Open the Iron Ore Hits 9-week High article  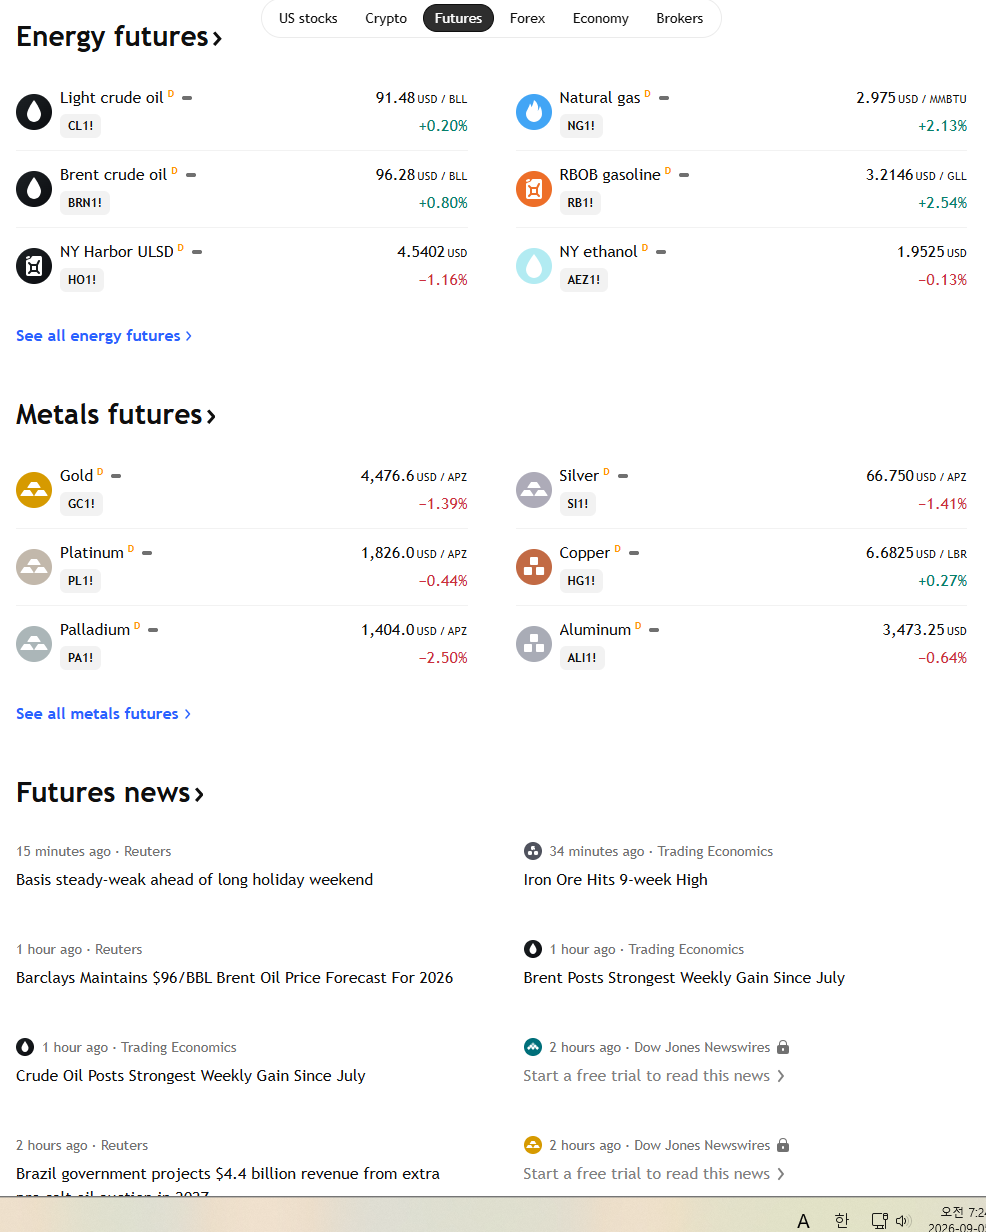(x=615, y=880)
